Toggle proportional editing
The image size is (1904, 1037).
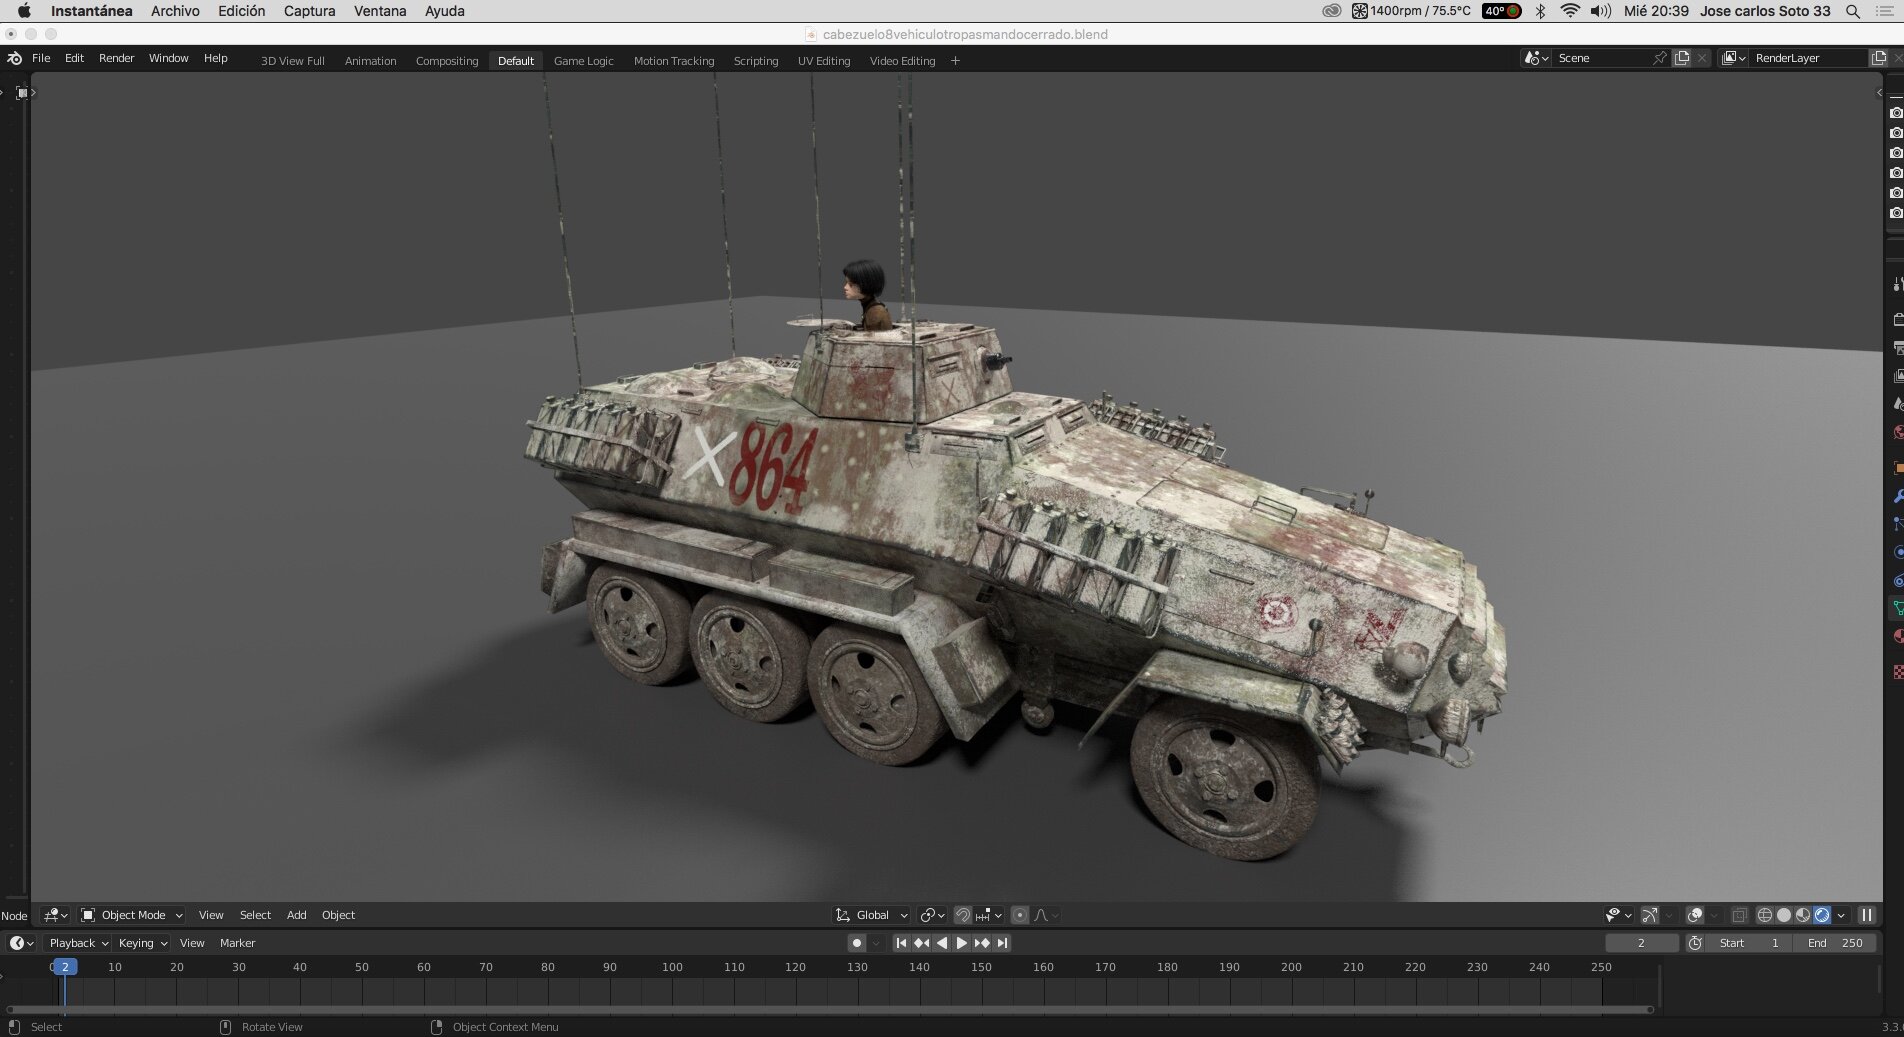pos(1020,915)
